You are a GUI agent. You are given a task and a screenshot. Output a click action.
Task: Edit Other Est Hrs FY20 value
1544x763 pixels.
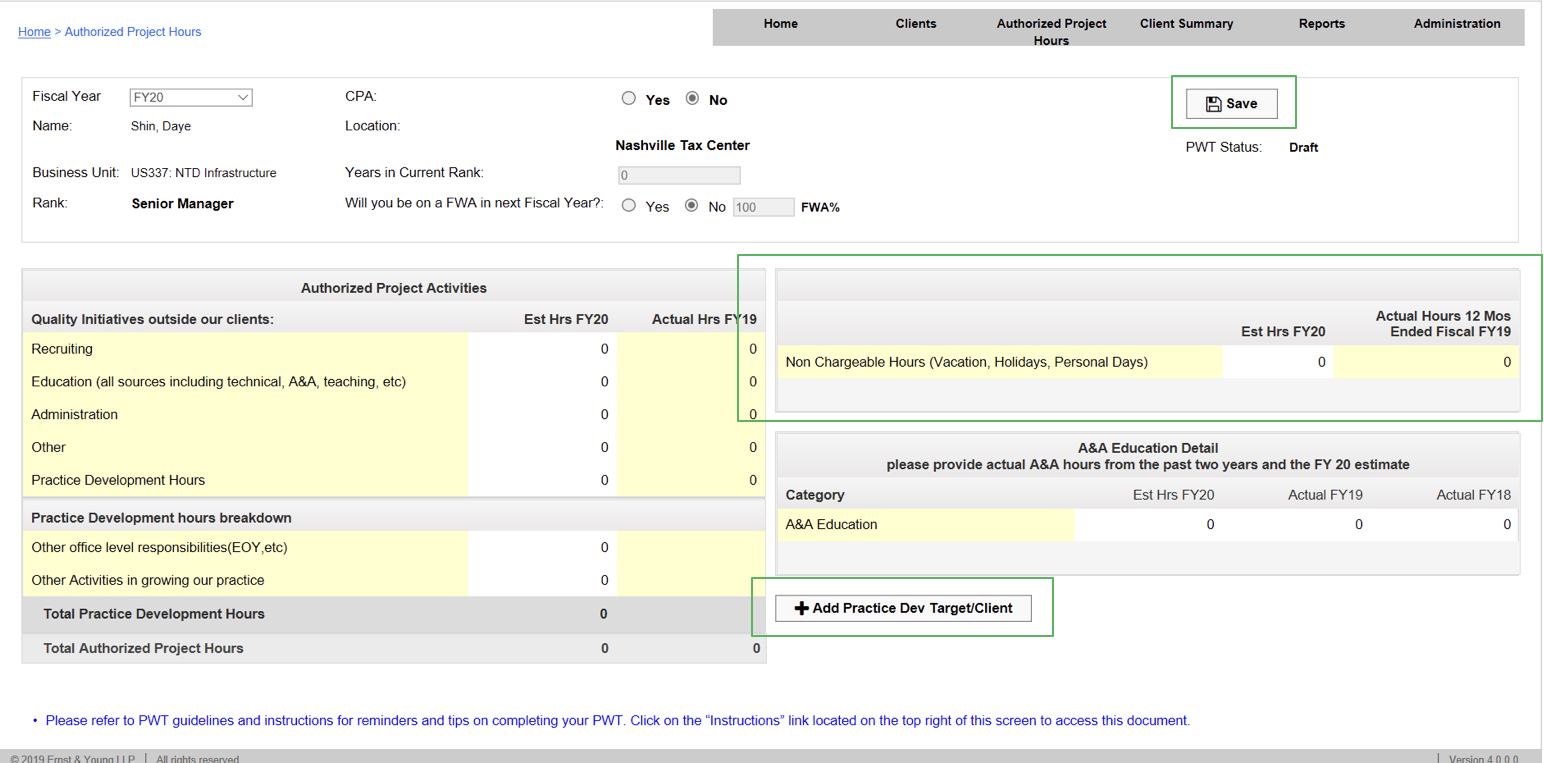[543, 448]
